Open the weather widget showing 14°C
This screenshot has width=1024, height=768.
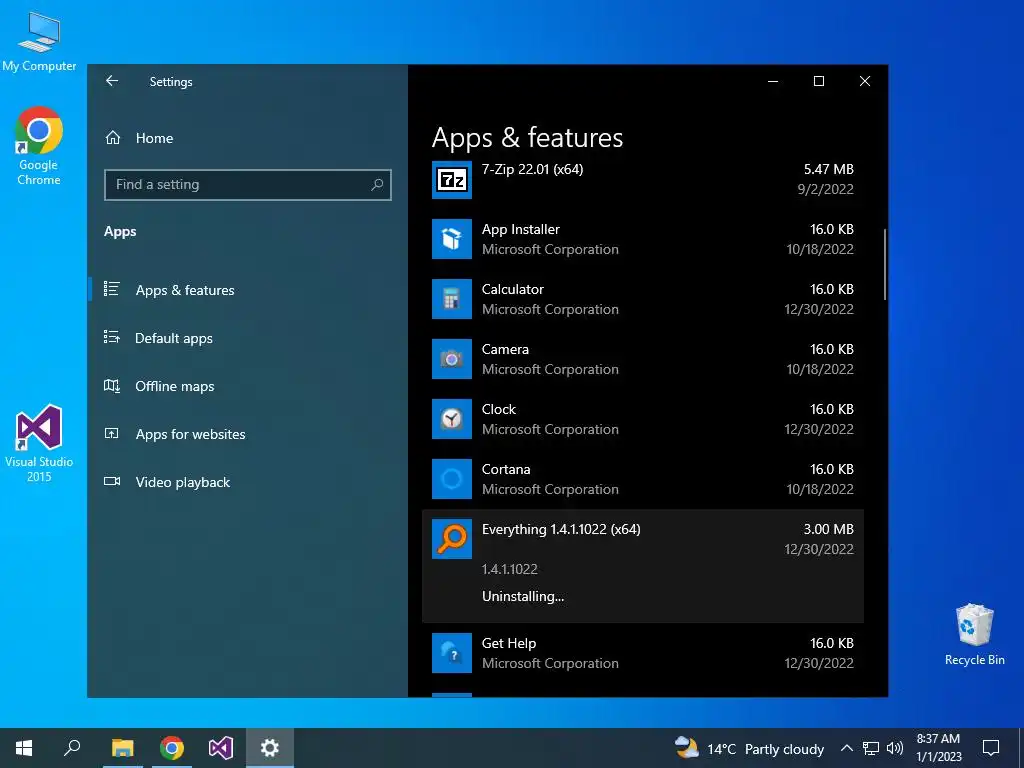(x=749, y=748)
